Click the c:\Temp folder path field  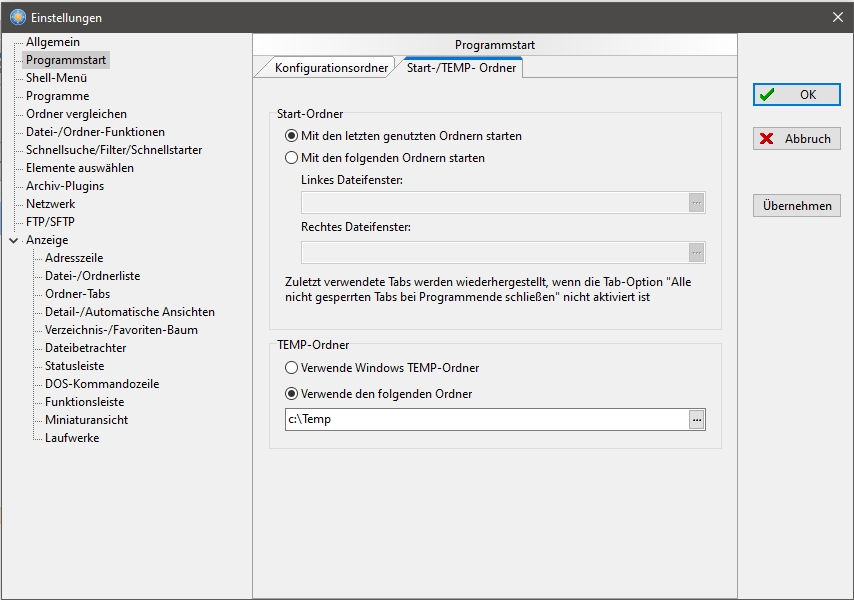coord(485,420)
